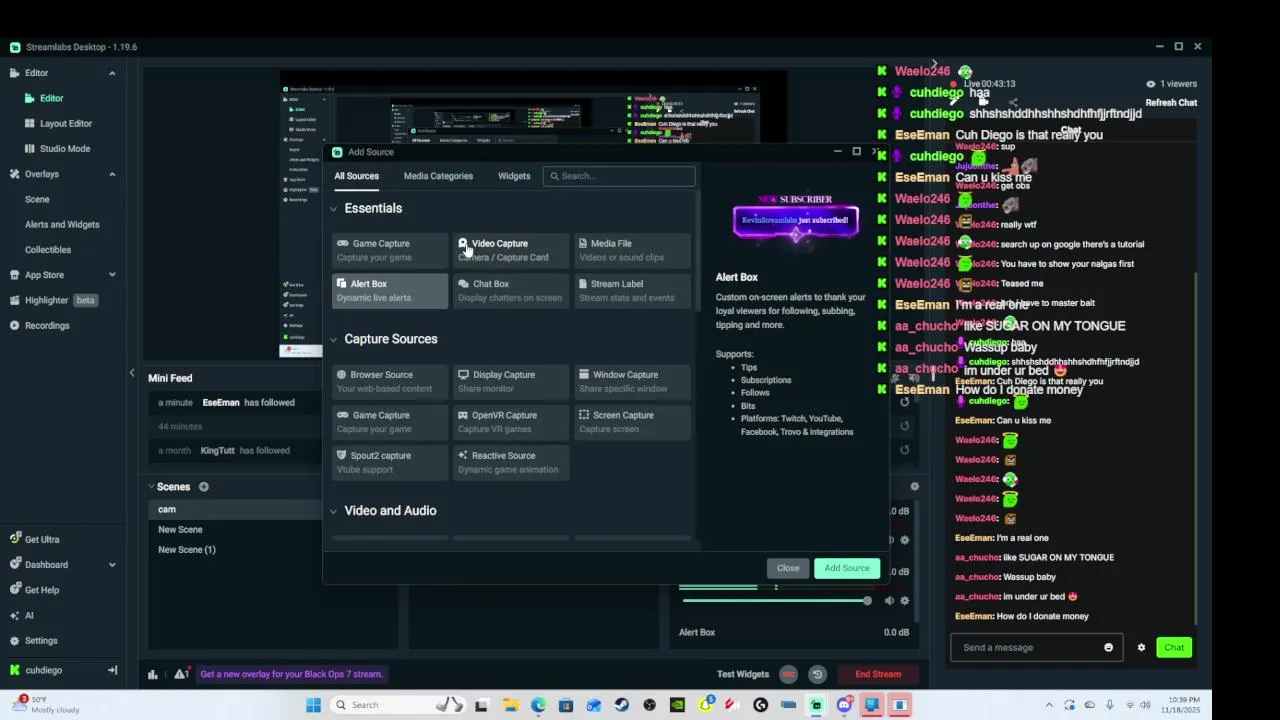Click the source search field
This screenshot has width=1280, height=720.
[x=619, y=176]
